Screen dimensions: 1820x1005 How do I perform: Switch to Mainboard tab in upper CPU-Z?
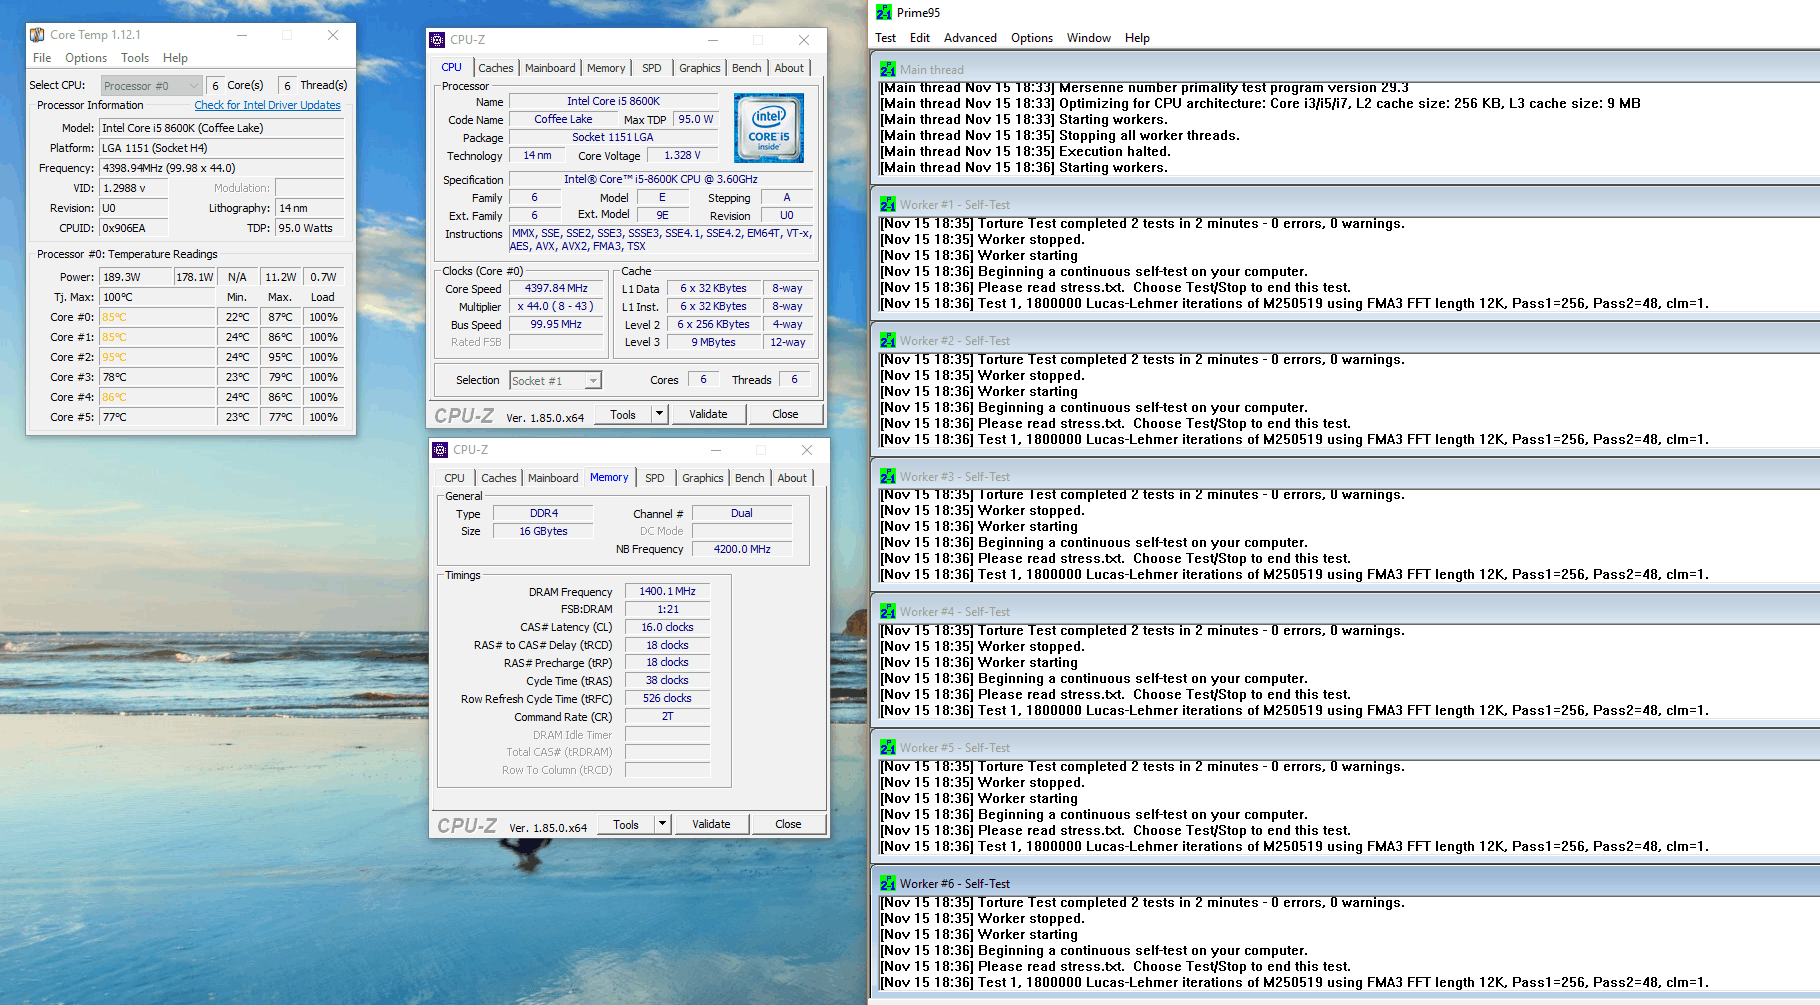(x=550, y=68)
